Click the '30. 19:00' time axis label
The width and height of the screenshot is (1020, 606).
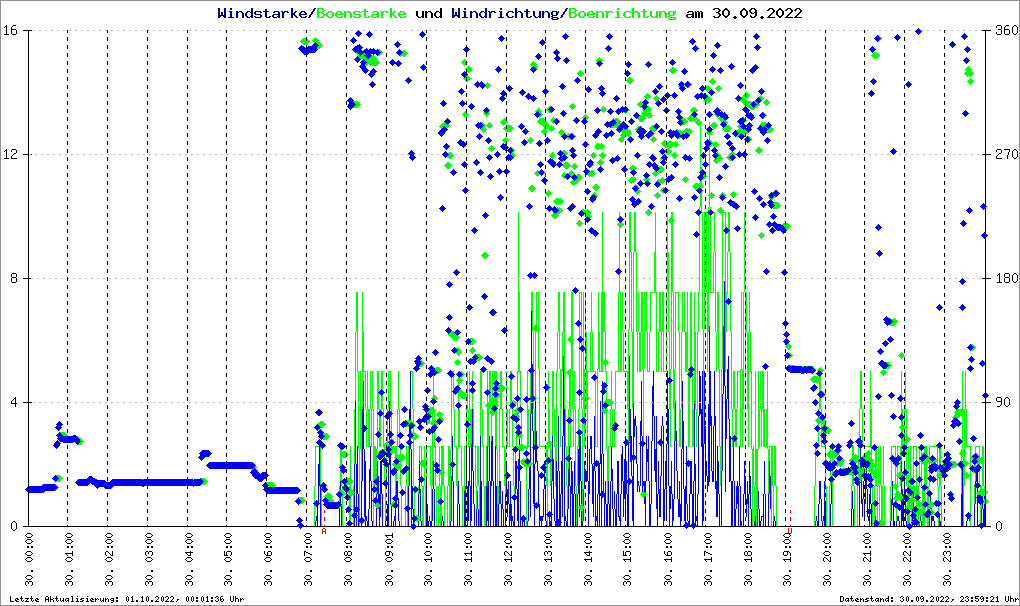coord(787,560)
